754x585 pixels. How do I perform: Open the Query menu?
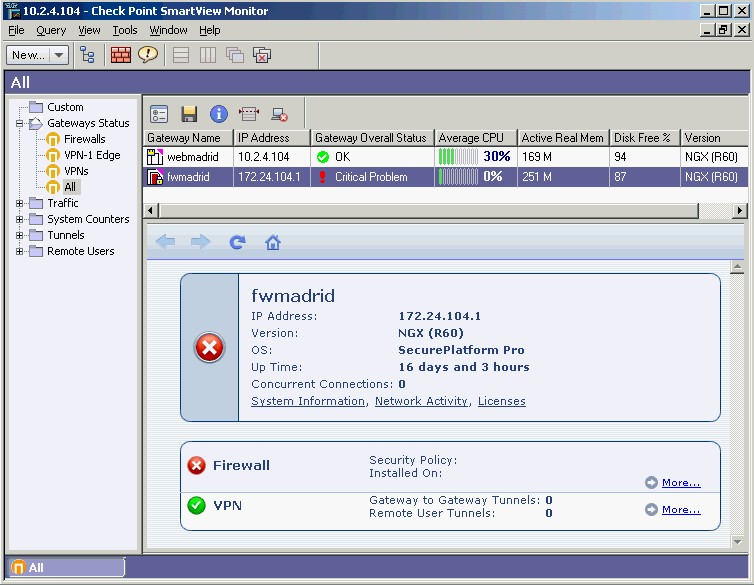point(51,30)
